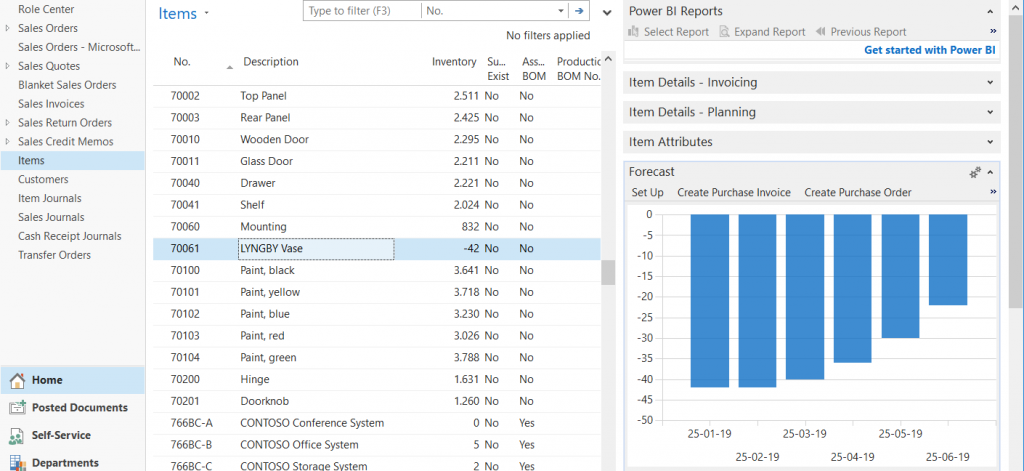Screen dimensions: 1024x471
Task: Click the Expand Report icon
Action: click(724, 32)
